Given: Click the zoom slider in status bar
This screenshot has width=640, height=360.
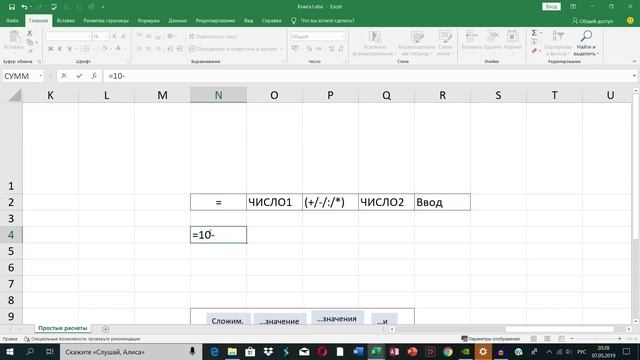Looking at the screenshot, I should 596,339.
